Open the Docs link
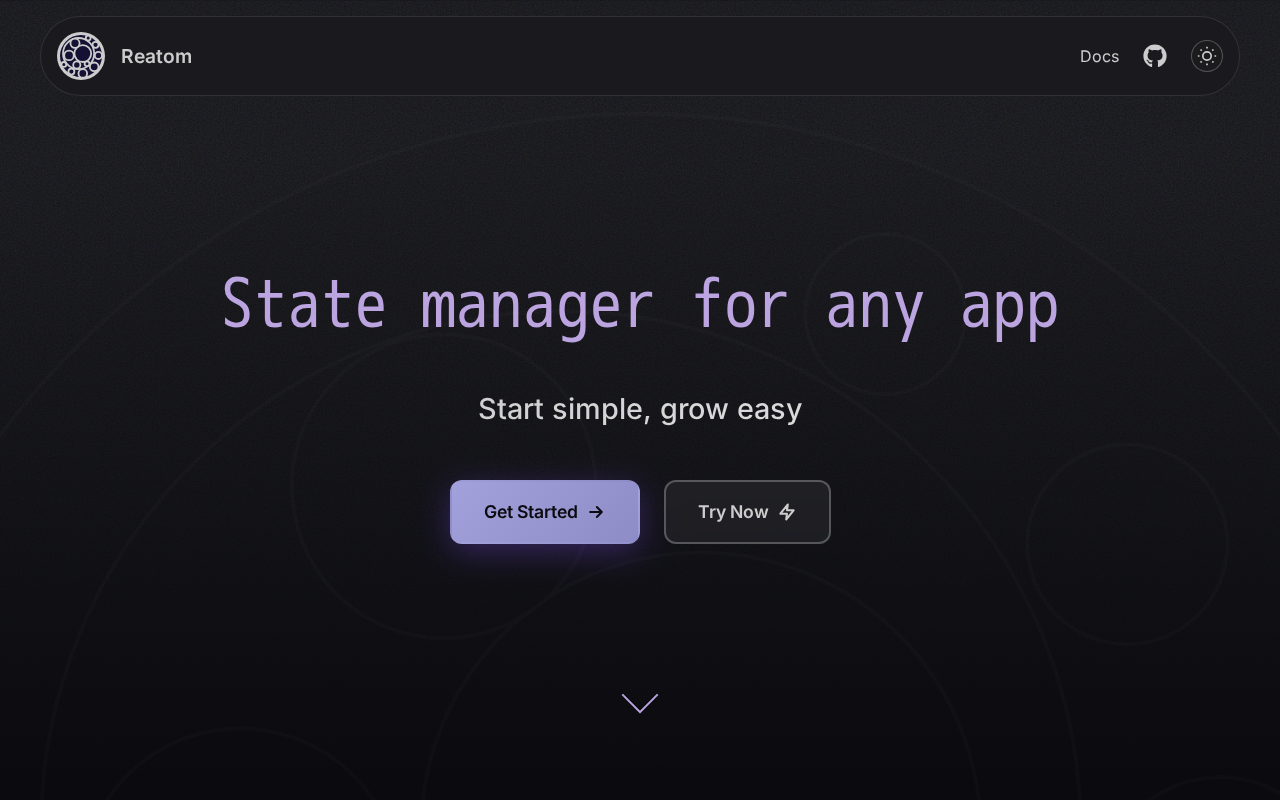Image resolution: width=1280 pixels, height=800 pixels. 1099,56
